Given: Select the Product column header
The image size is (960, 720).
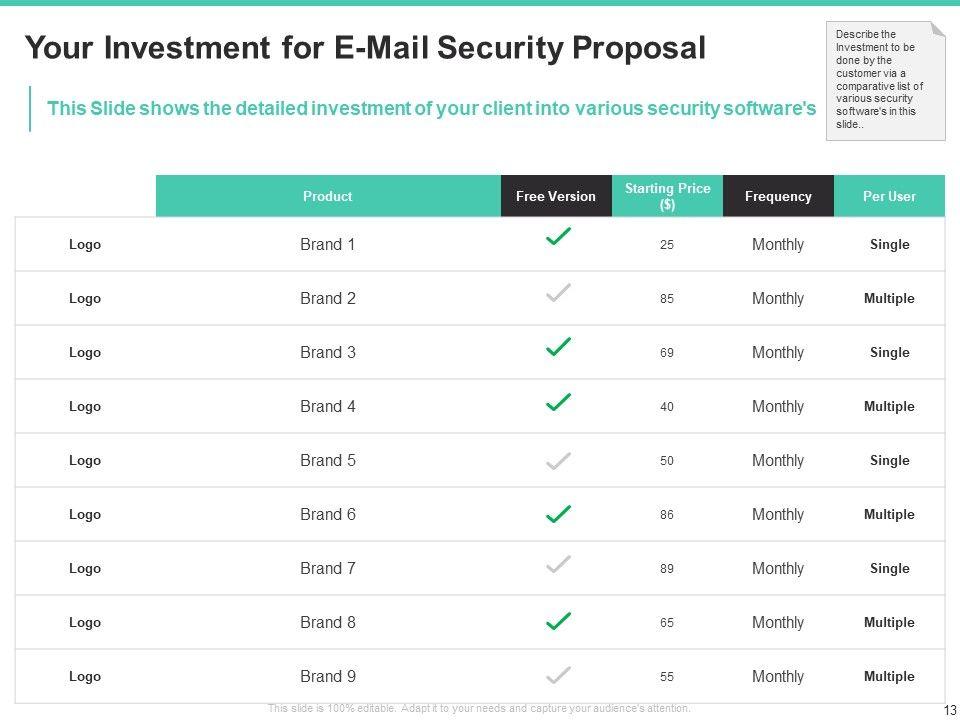Looking at the screenshot, I should pyautogui.click(x=328, y=196).
